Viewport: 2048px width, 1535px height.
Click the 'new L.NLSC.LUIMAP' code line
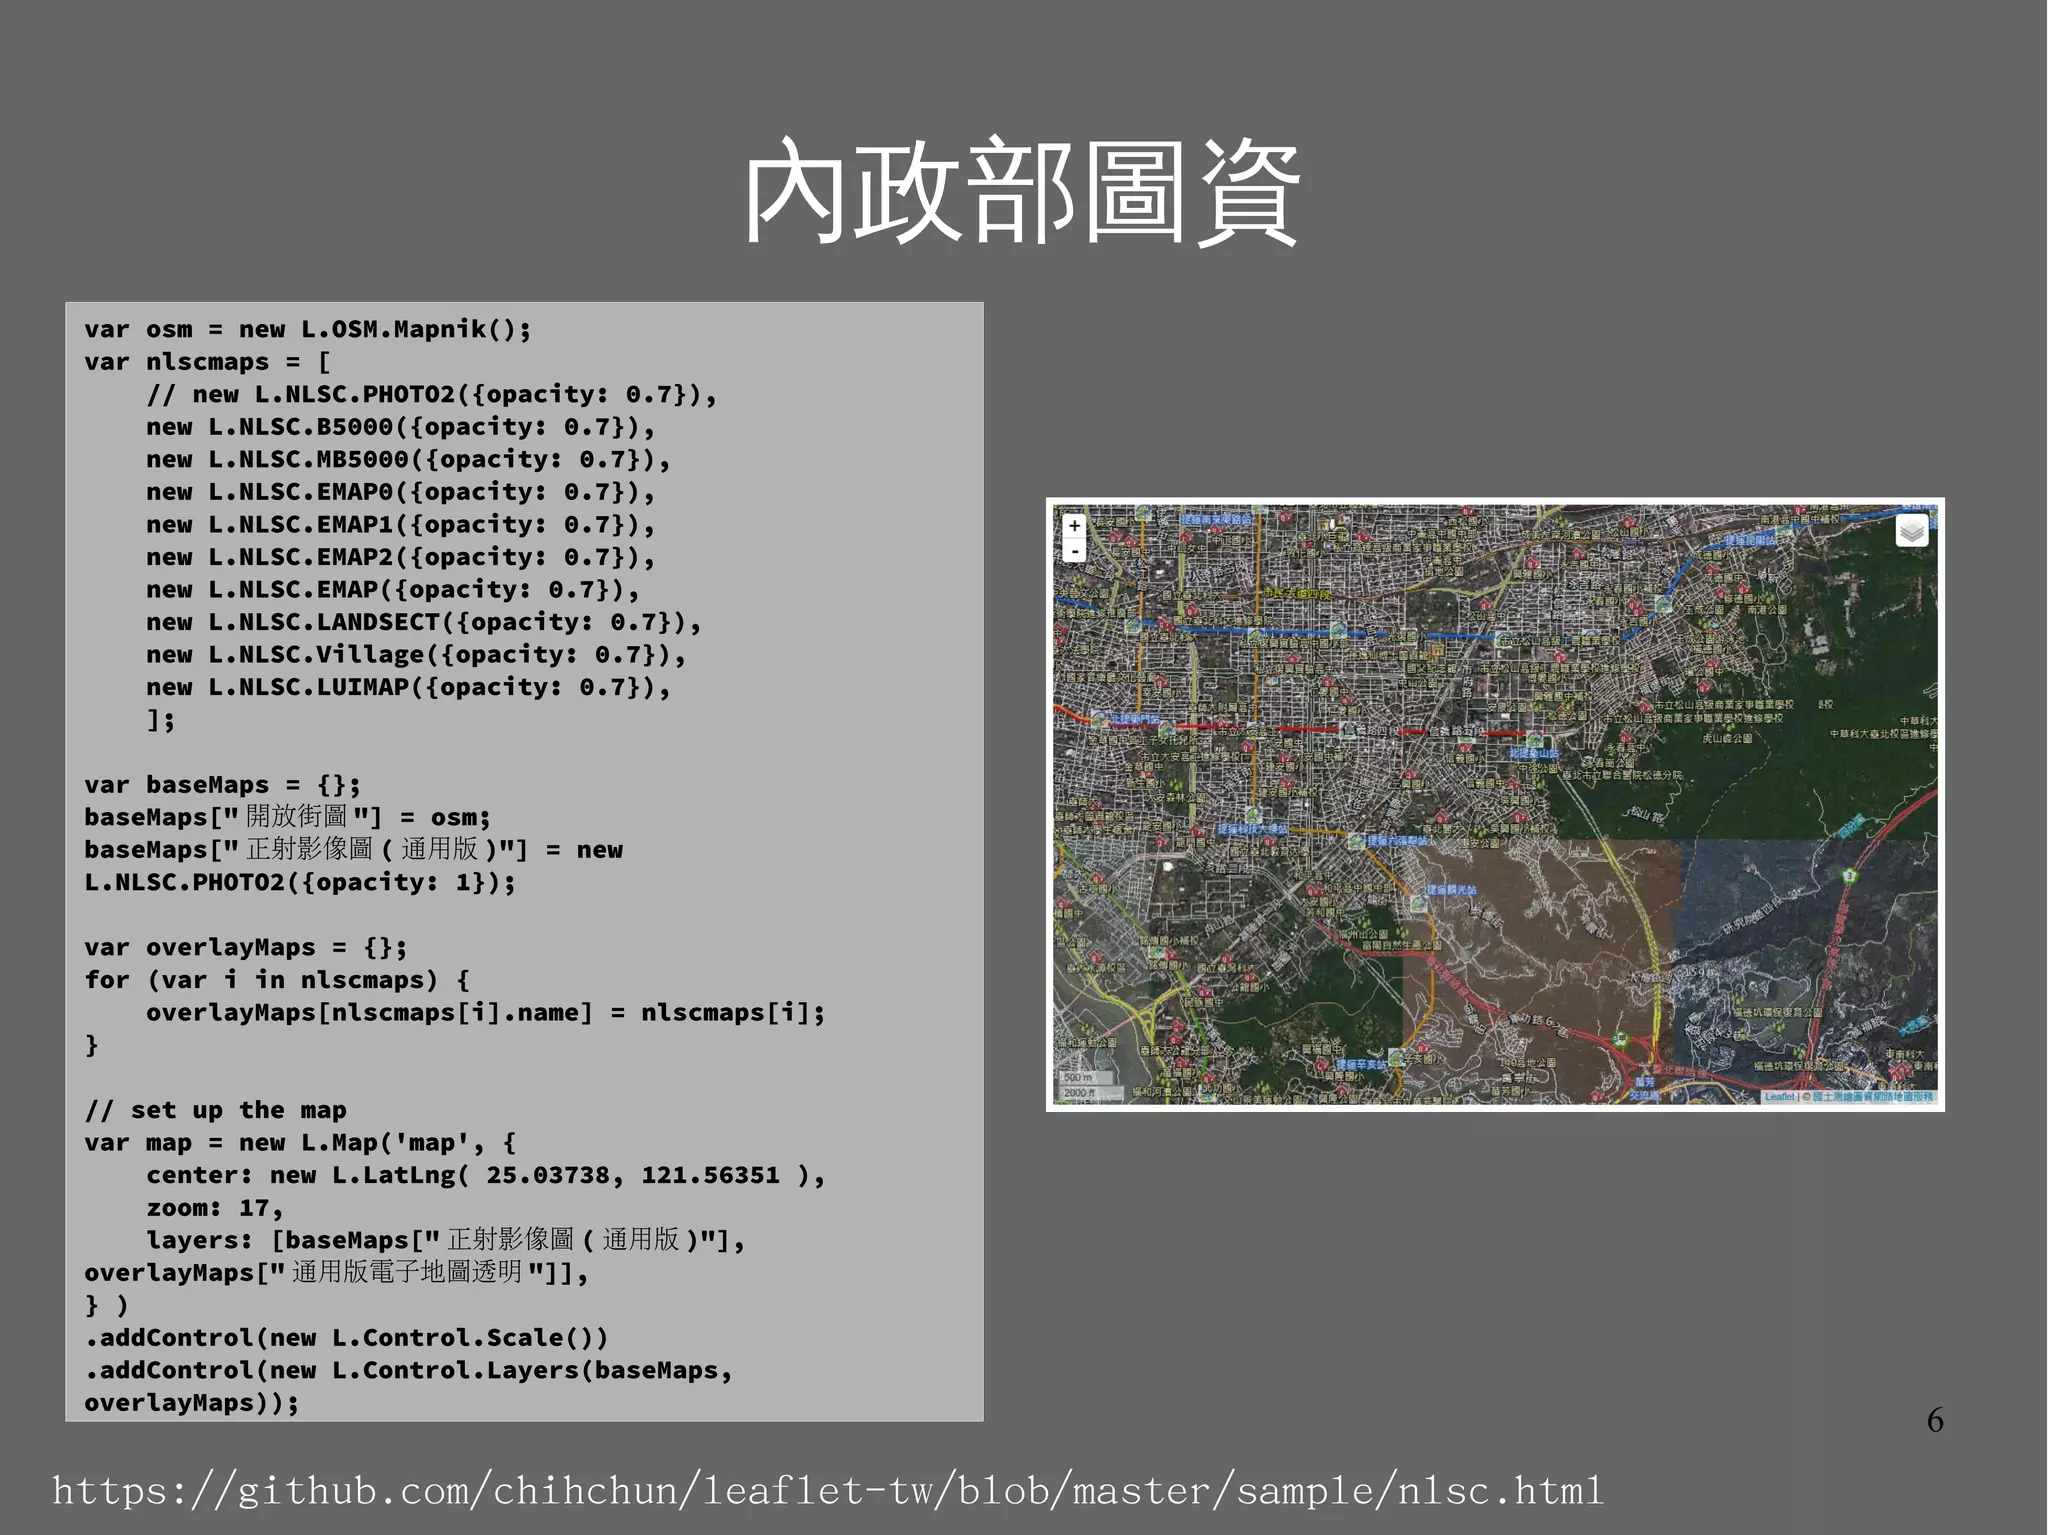[409, 687]
